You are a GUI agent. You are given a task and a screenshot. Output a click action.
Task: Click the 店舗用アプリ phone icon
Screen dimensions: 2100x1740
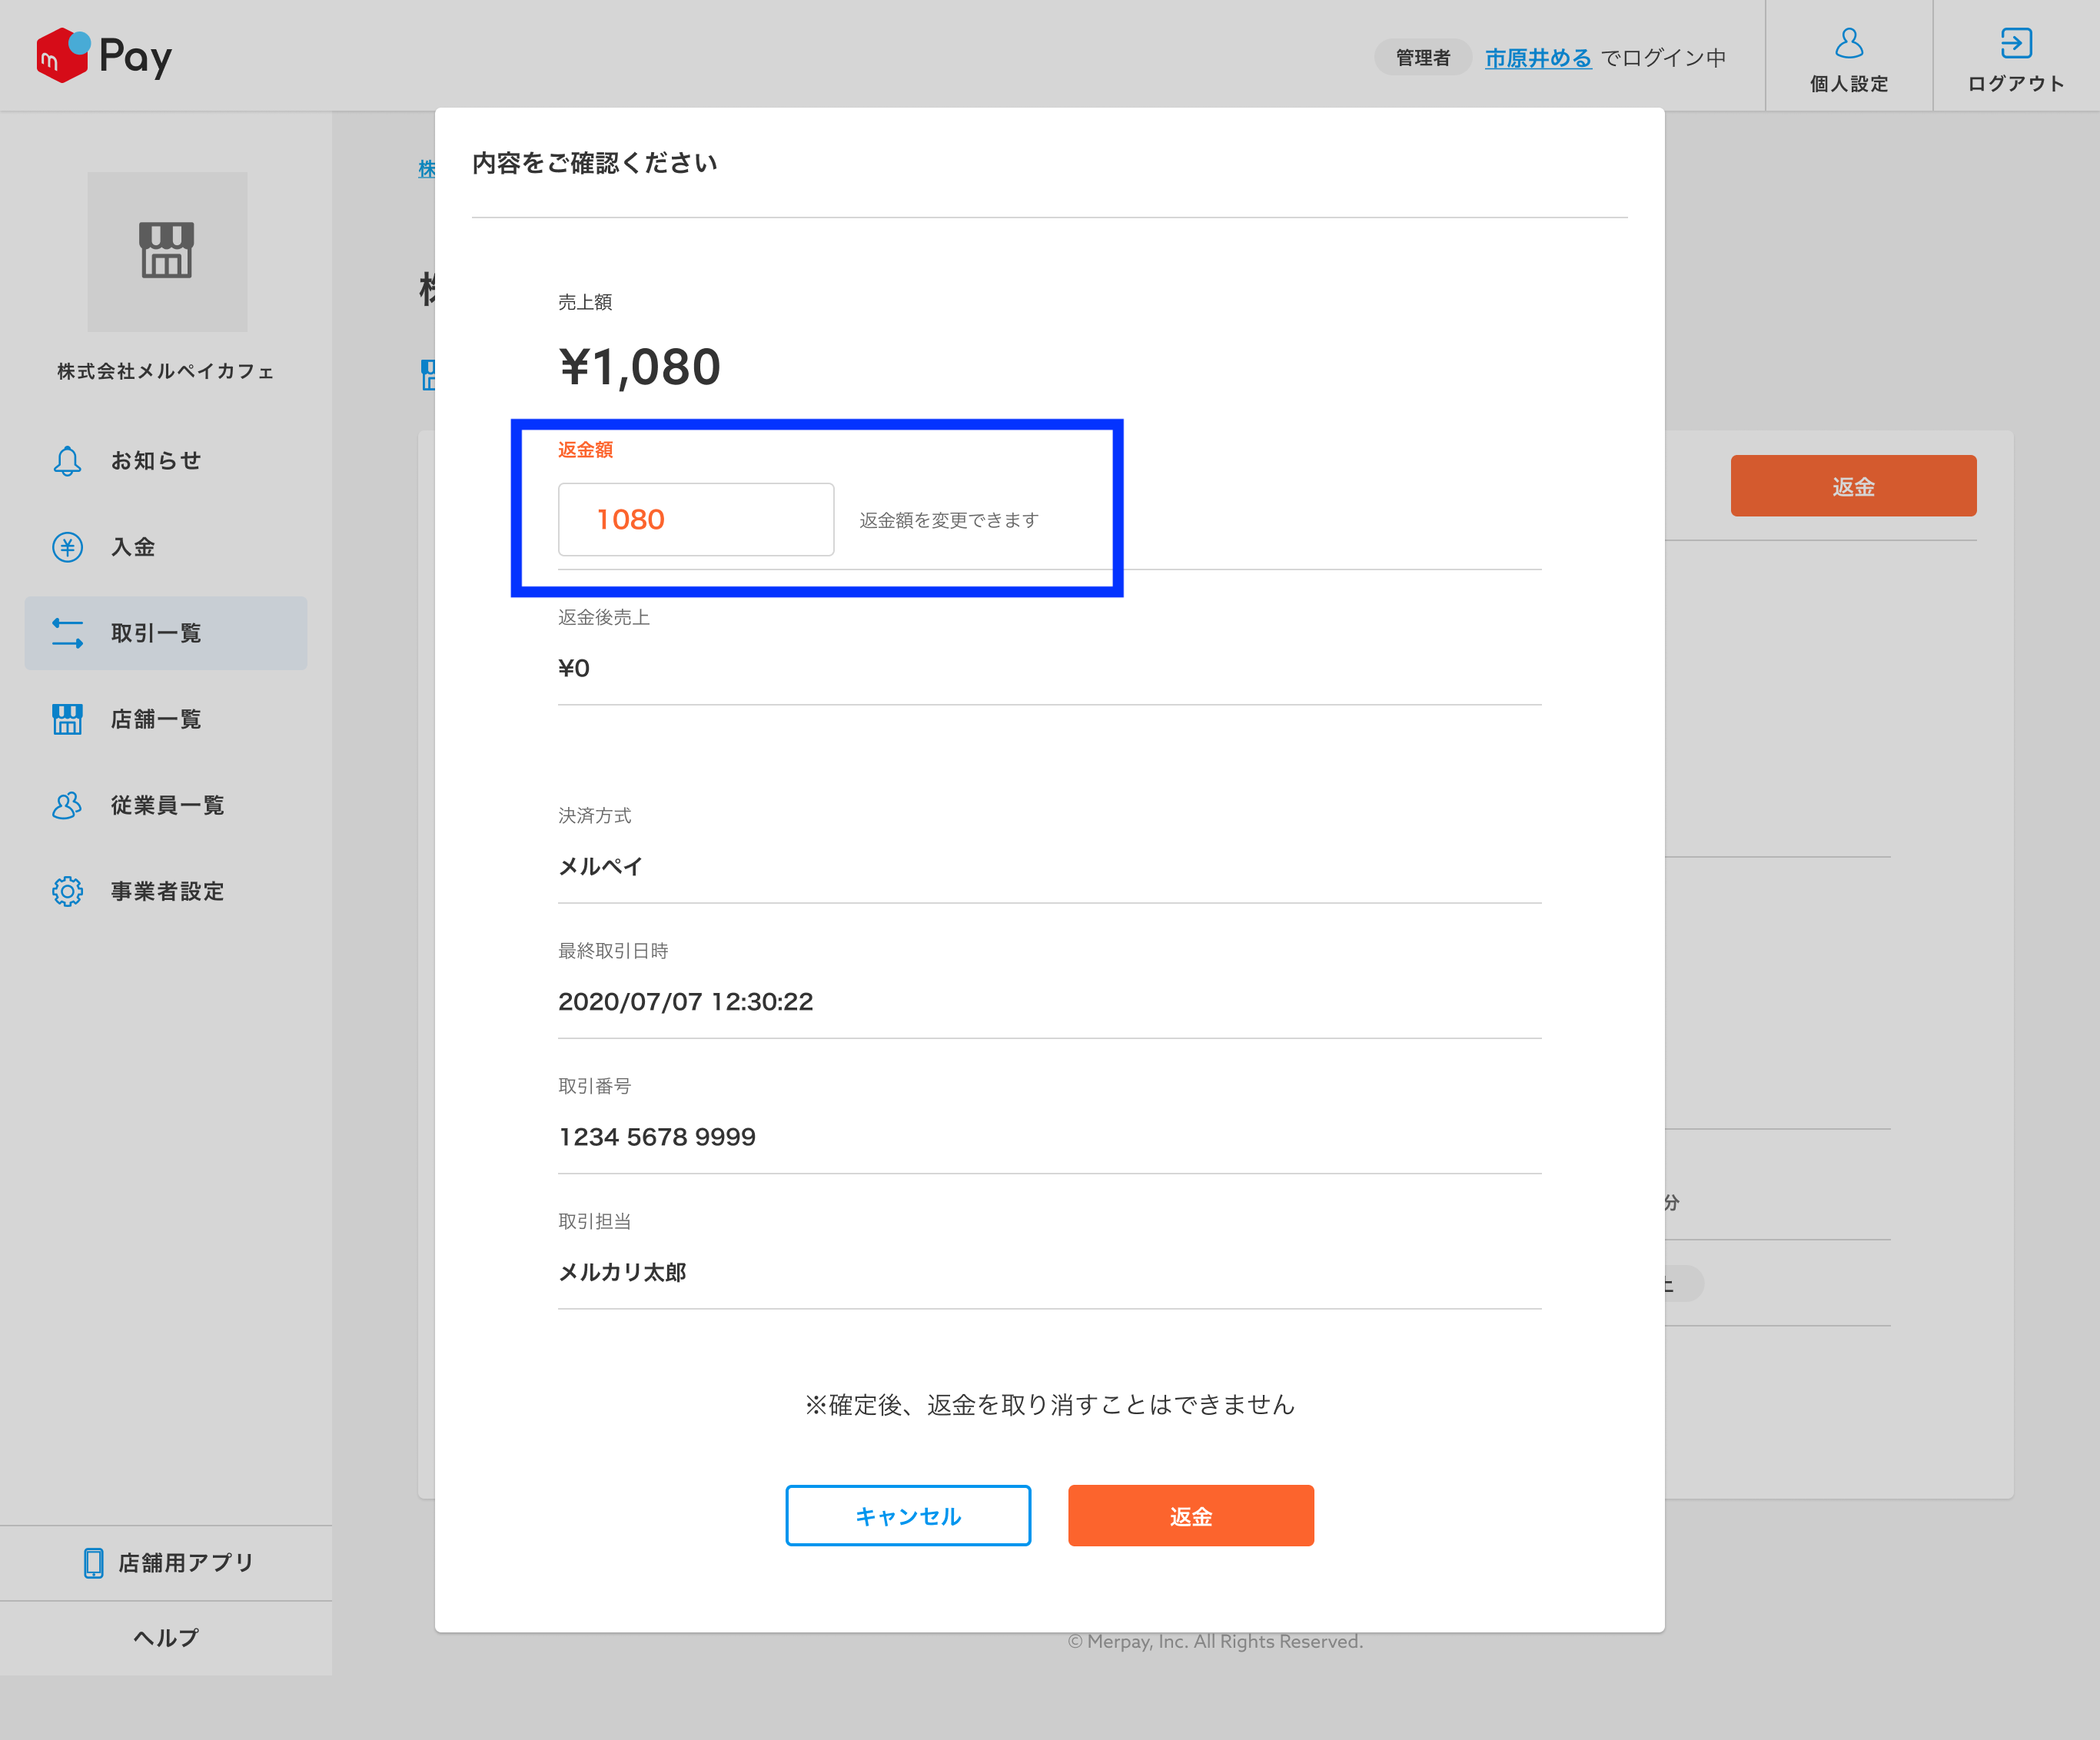[93, 1562]
